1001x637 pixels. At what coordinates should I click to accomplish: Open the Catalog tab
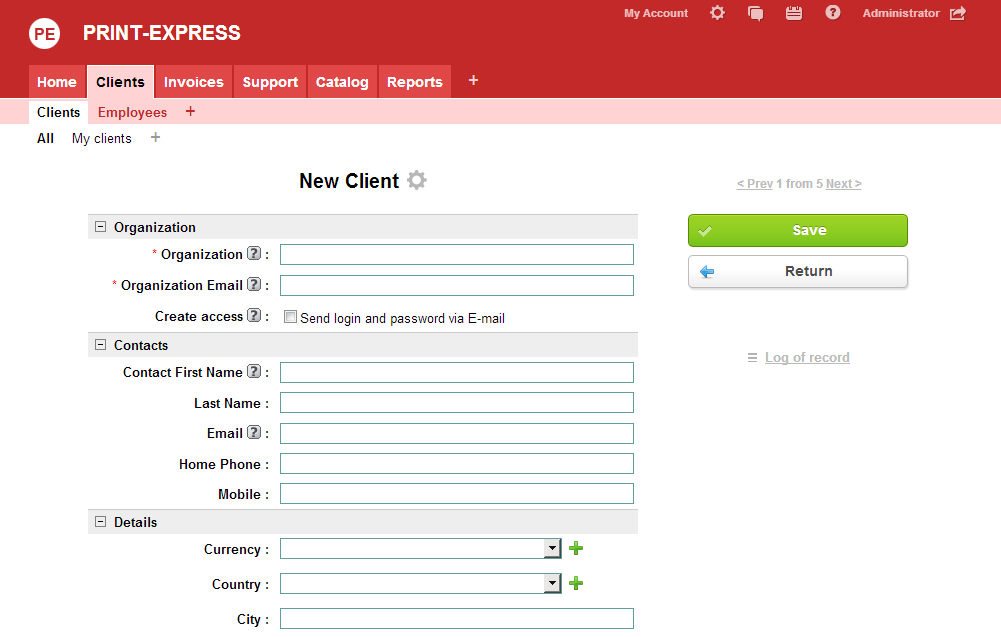click(342, 82)
